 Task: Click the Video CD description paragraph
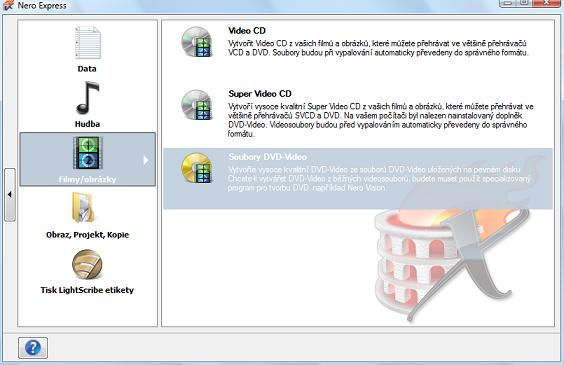point(378,48)
